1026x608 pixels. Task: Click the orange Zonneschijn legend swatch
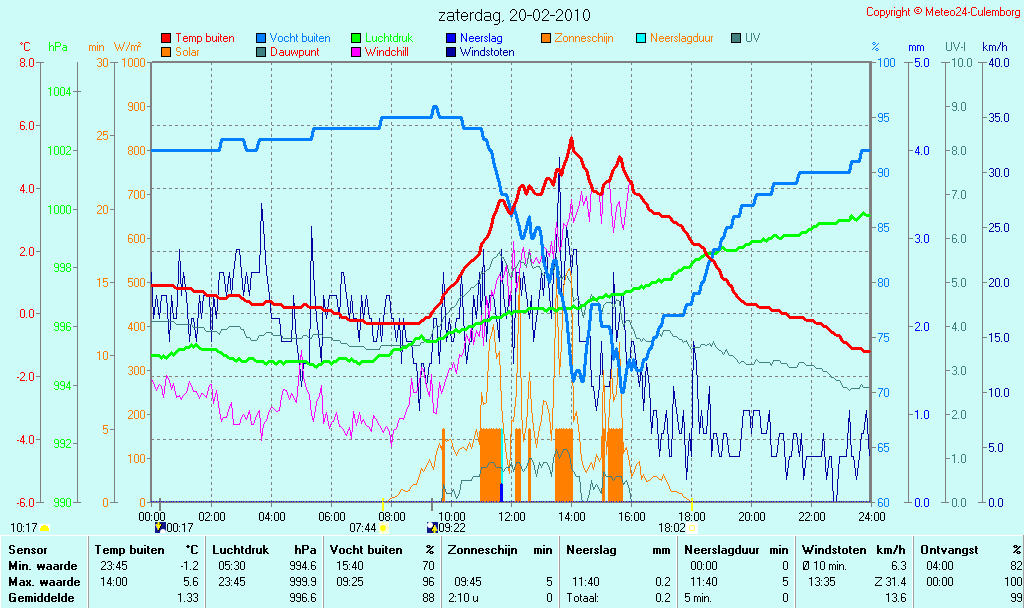pyautogui.click(x=546, y=39)
